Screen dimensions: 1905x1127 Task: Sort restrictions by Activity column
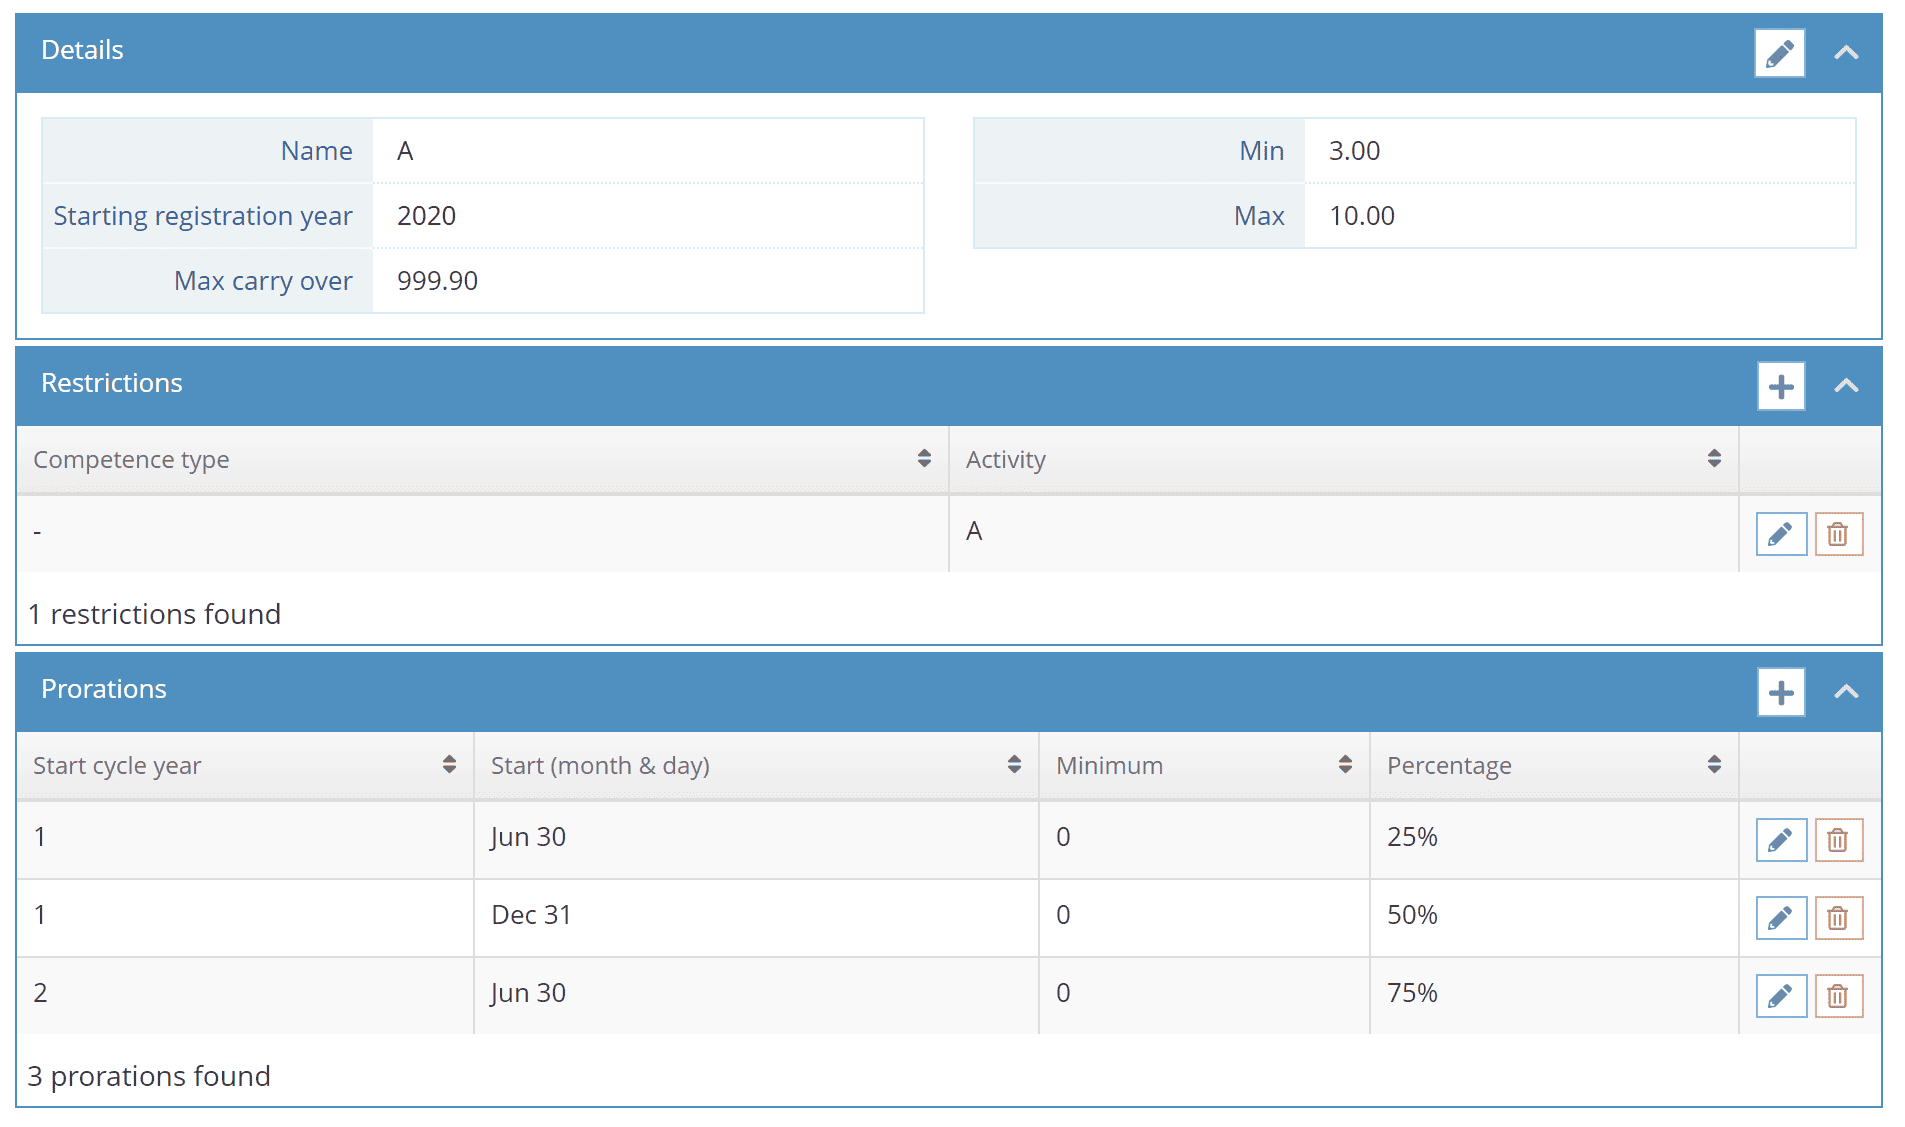click(1344, 459)
